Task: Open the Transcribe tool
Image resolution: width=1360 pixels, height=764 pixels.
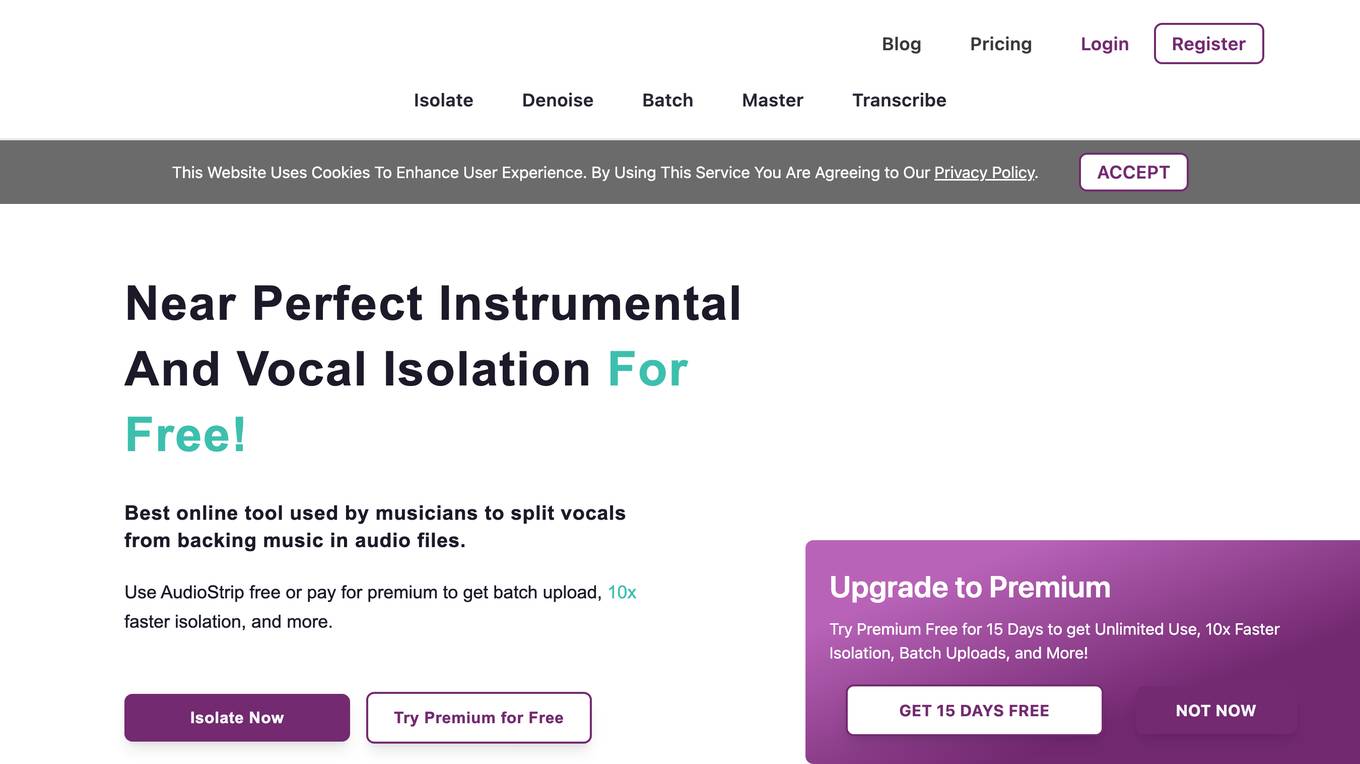Action: [x=899, y=100]
